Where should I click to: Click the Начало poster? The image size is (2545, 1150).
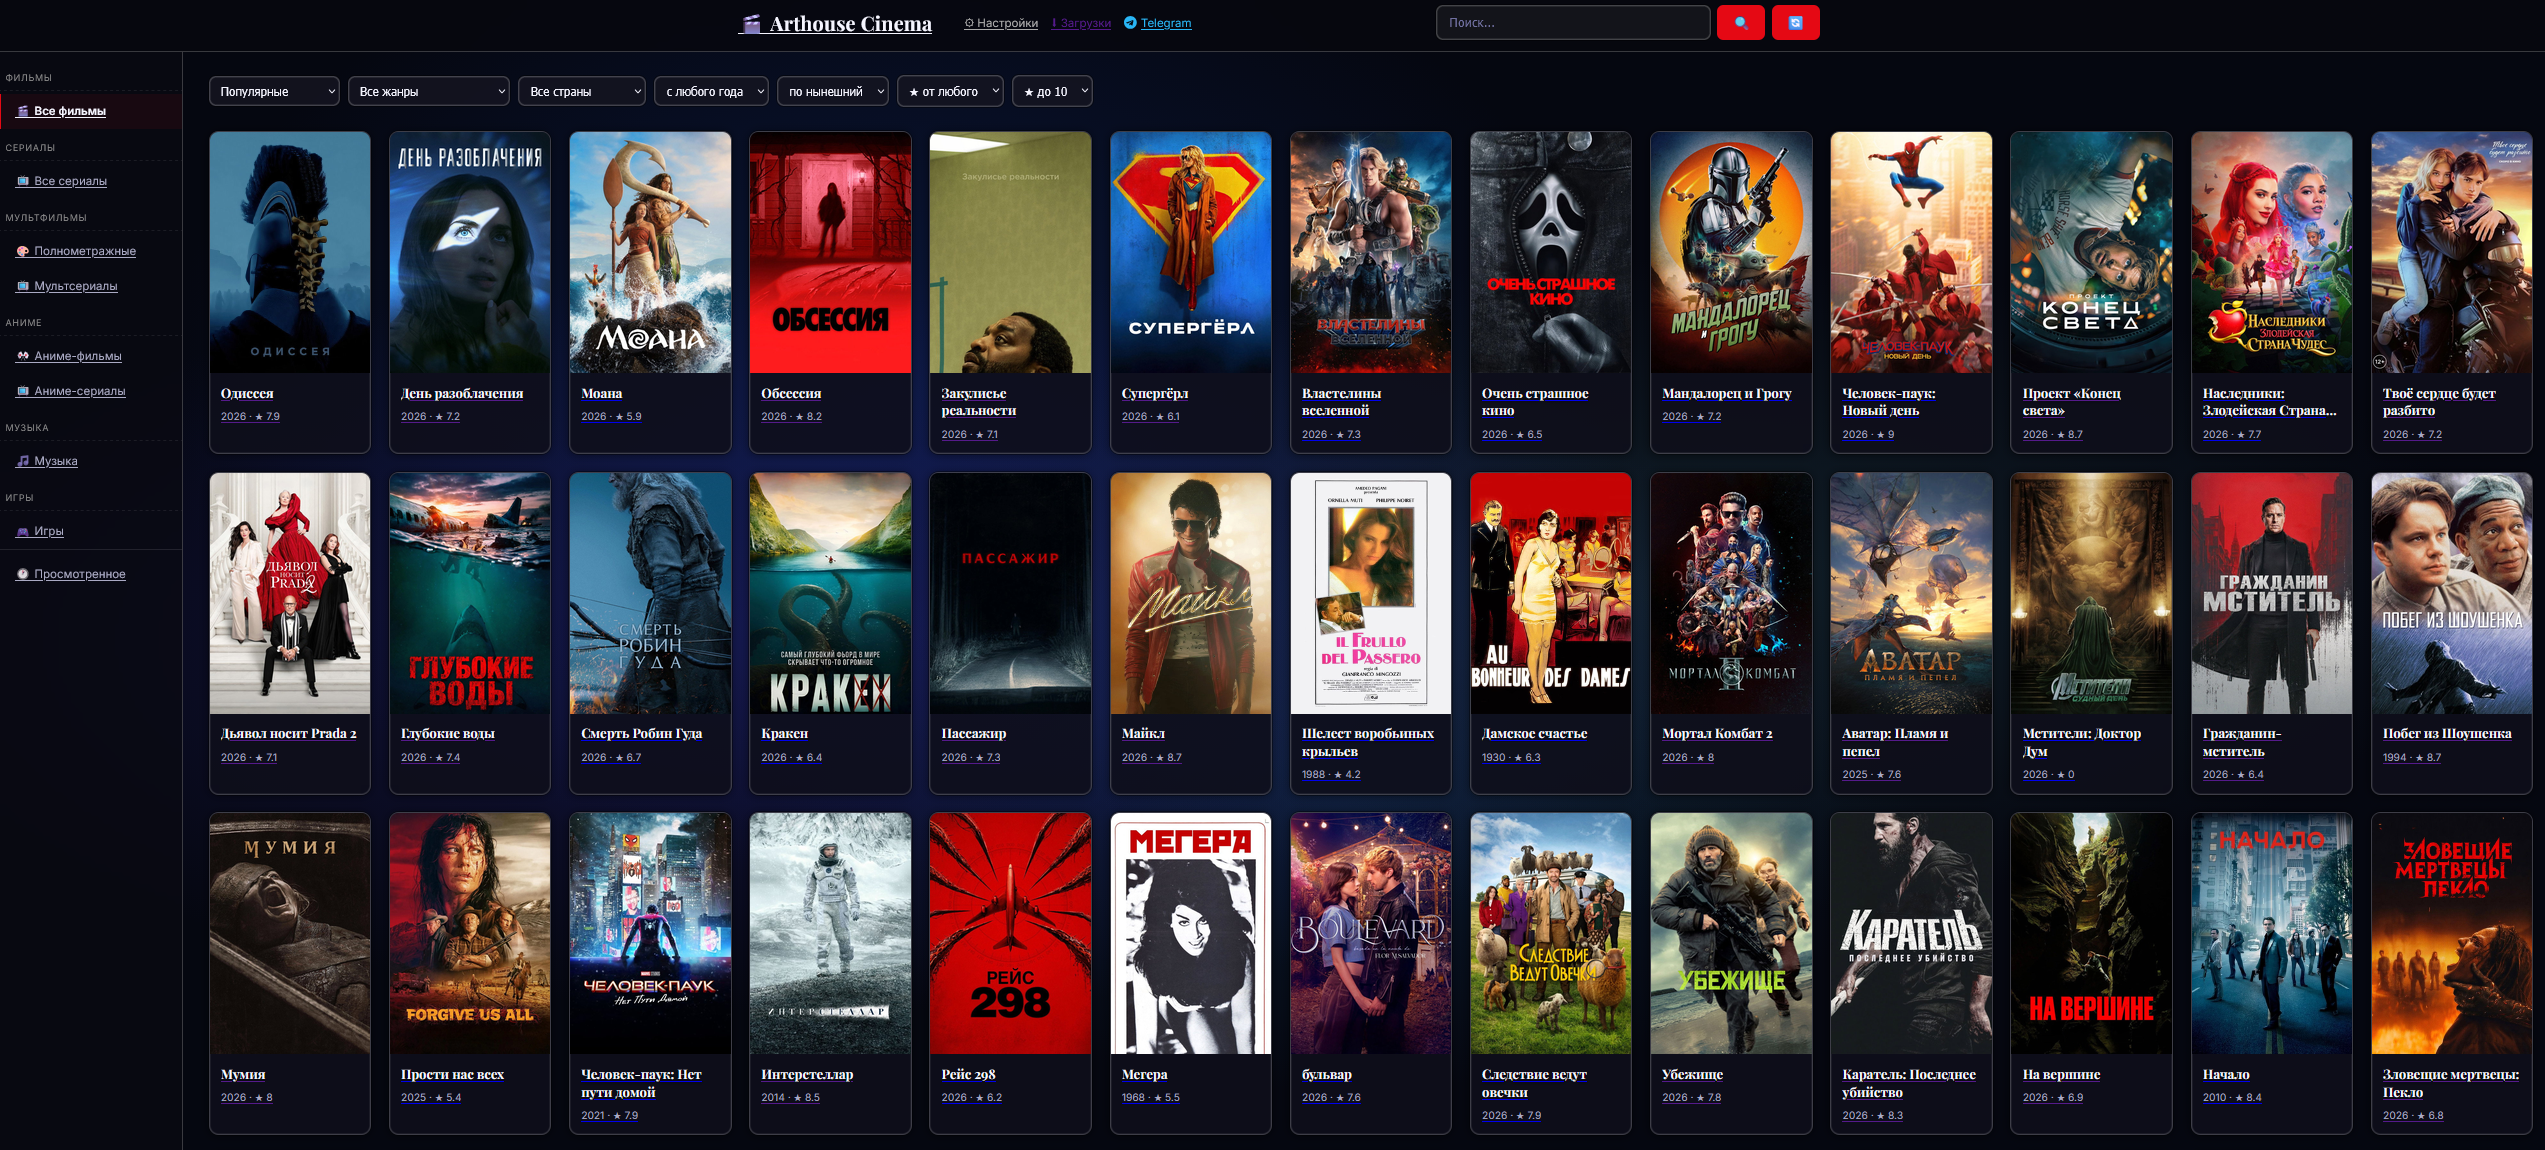coord(2271,933)
